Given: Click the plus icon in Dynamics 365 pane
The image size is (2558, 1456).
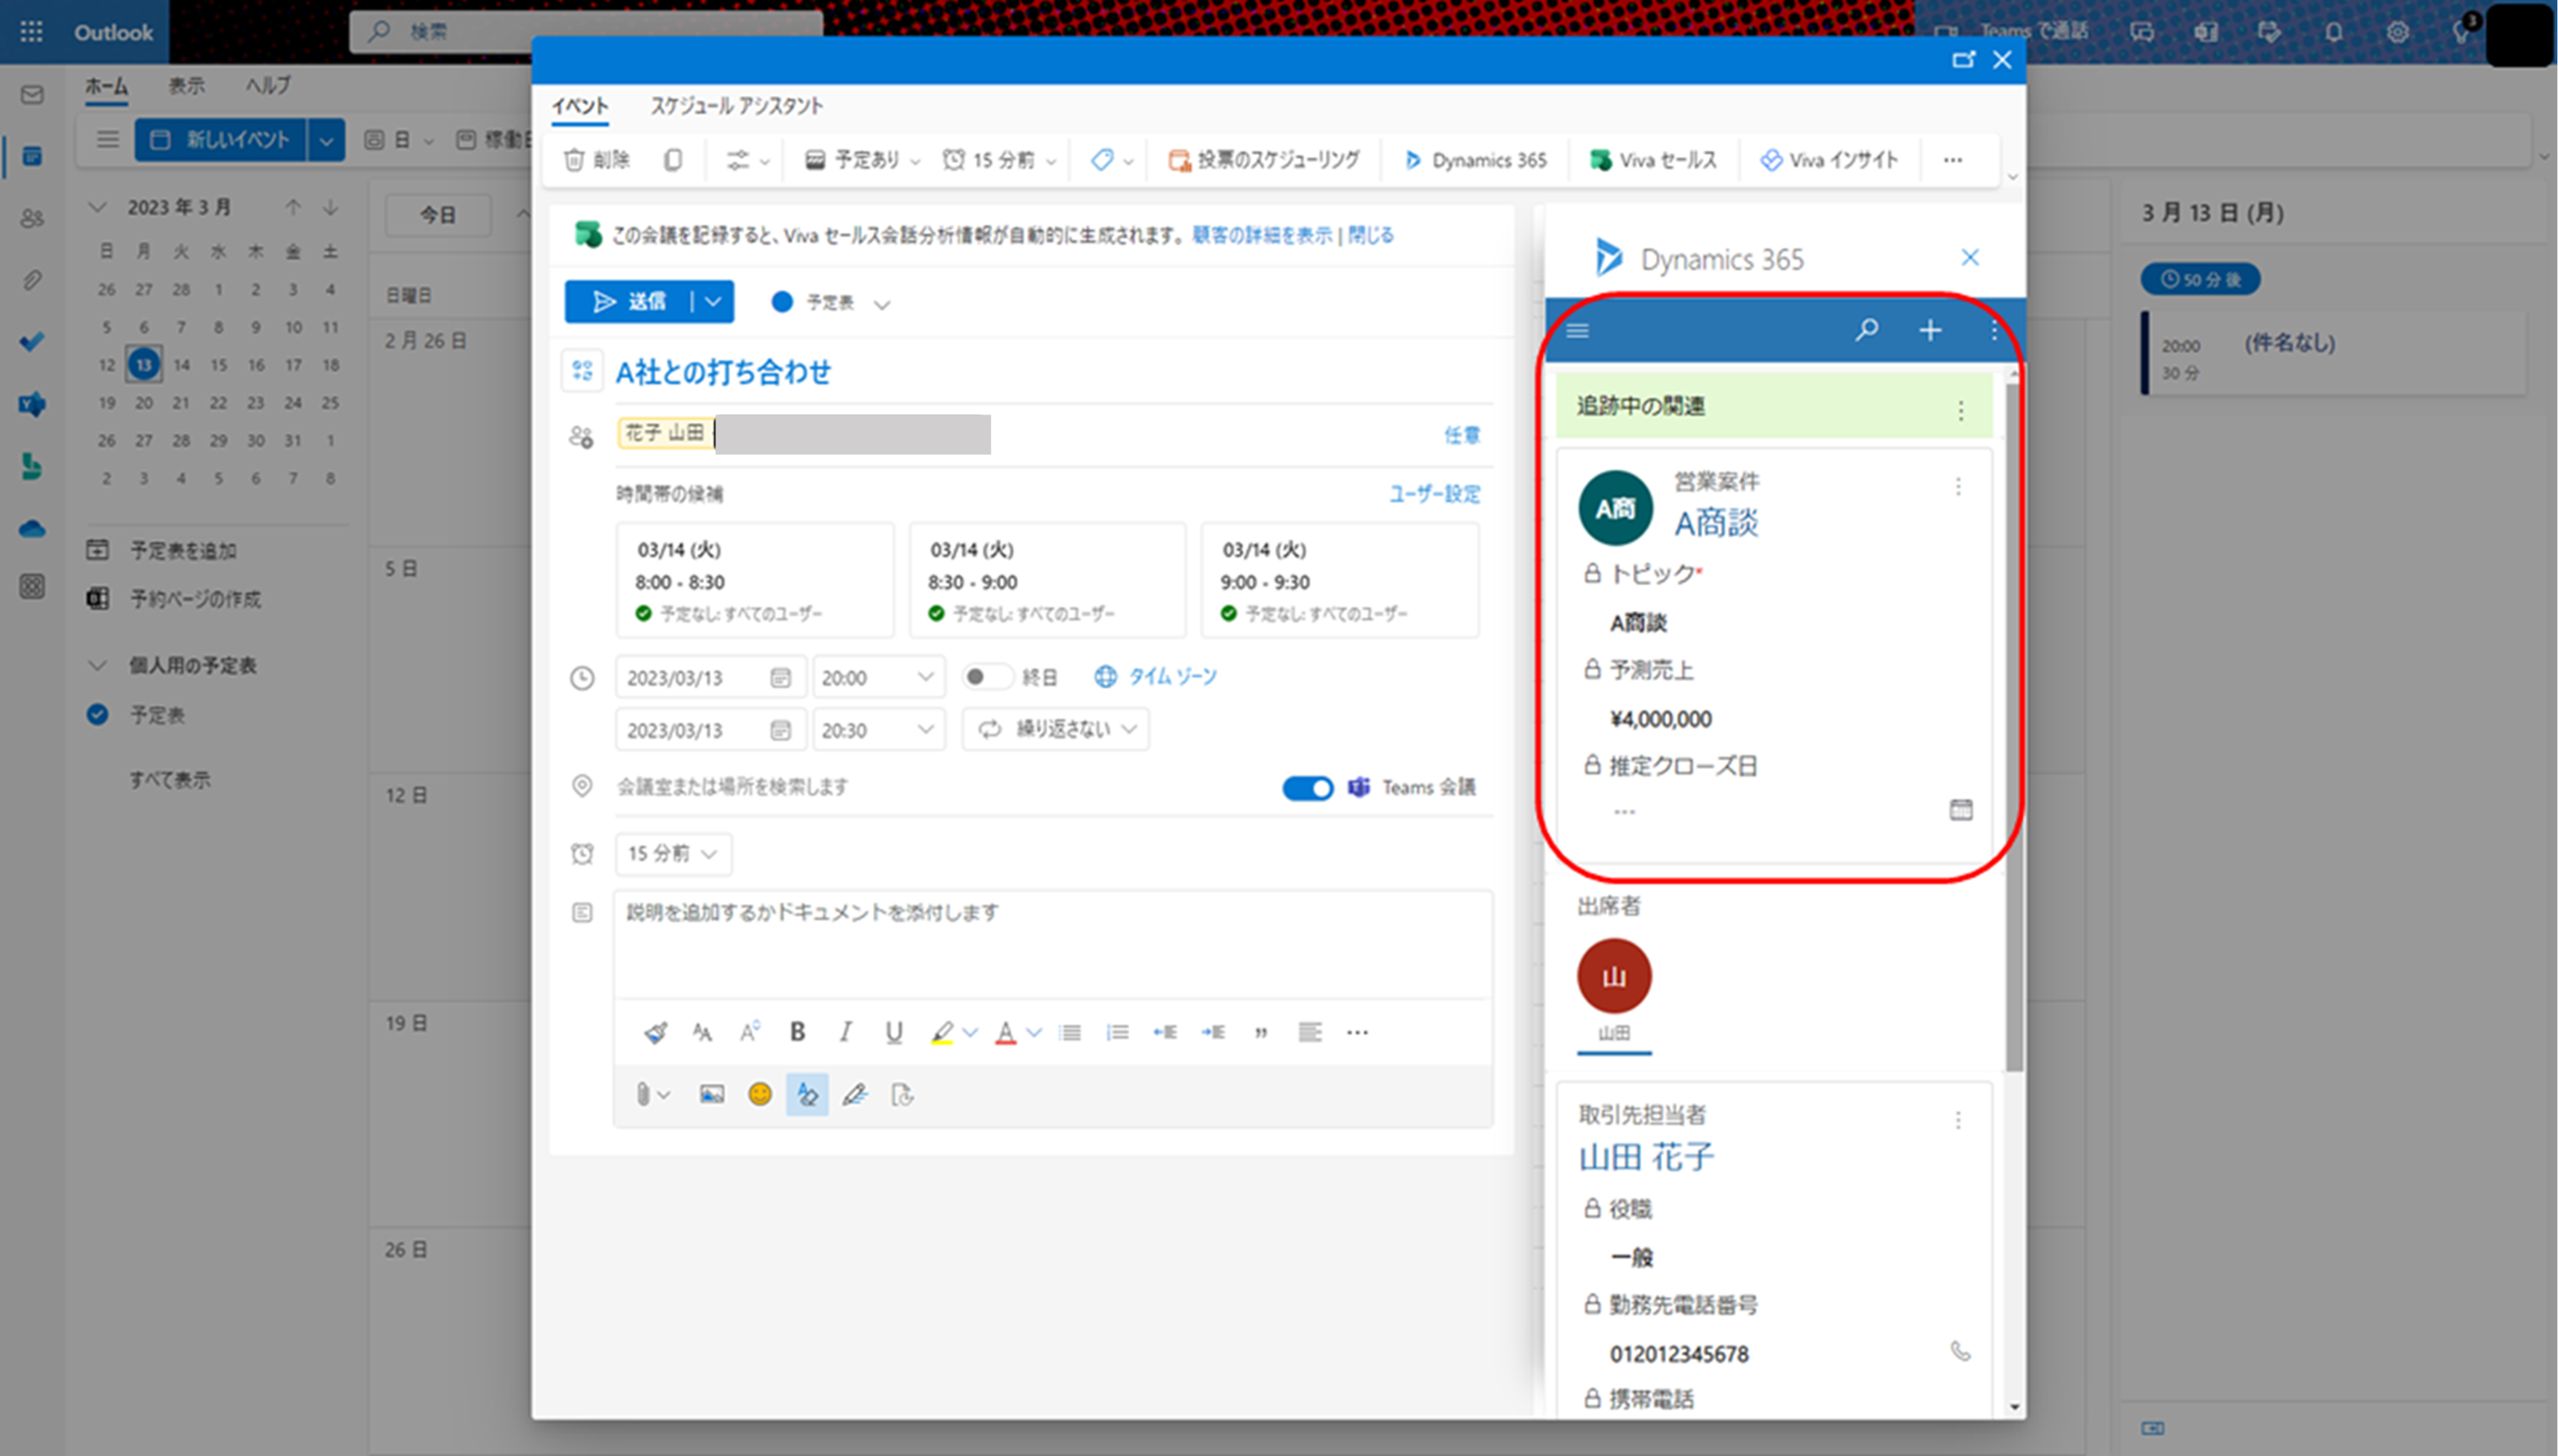Looking at the screenshot, I should click(1930, 330).
